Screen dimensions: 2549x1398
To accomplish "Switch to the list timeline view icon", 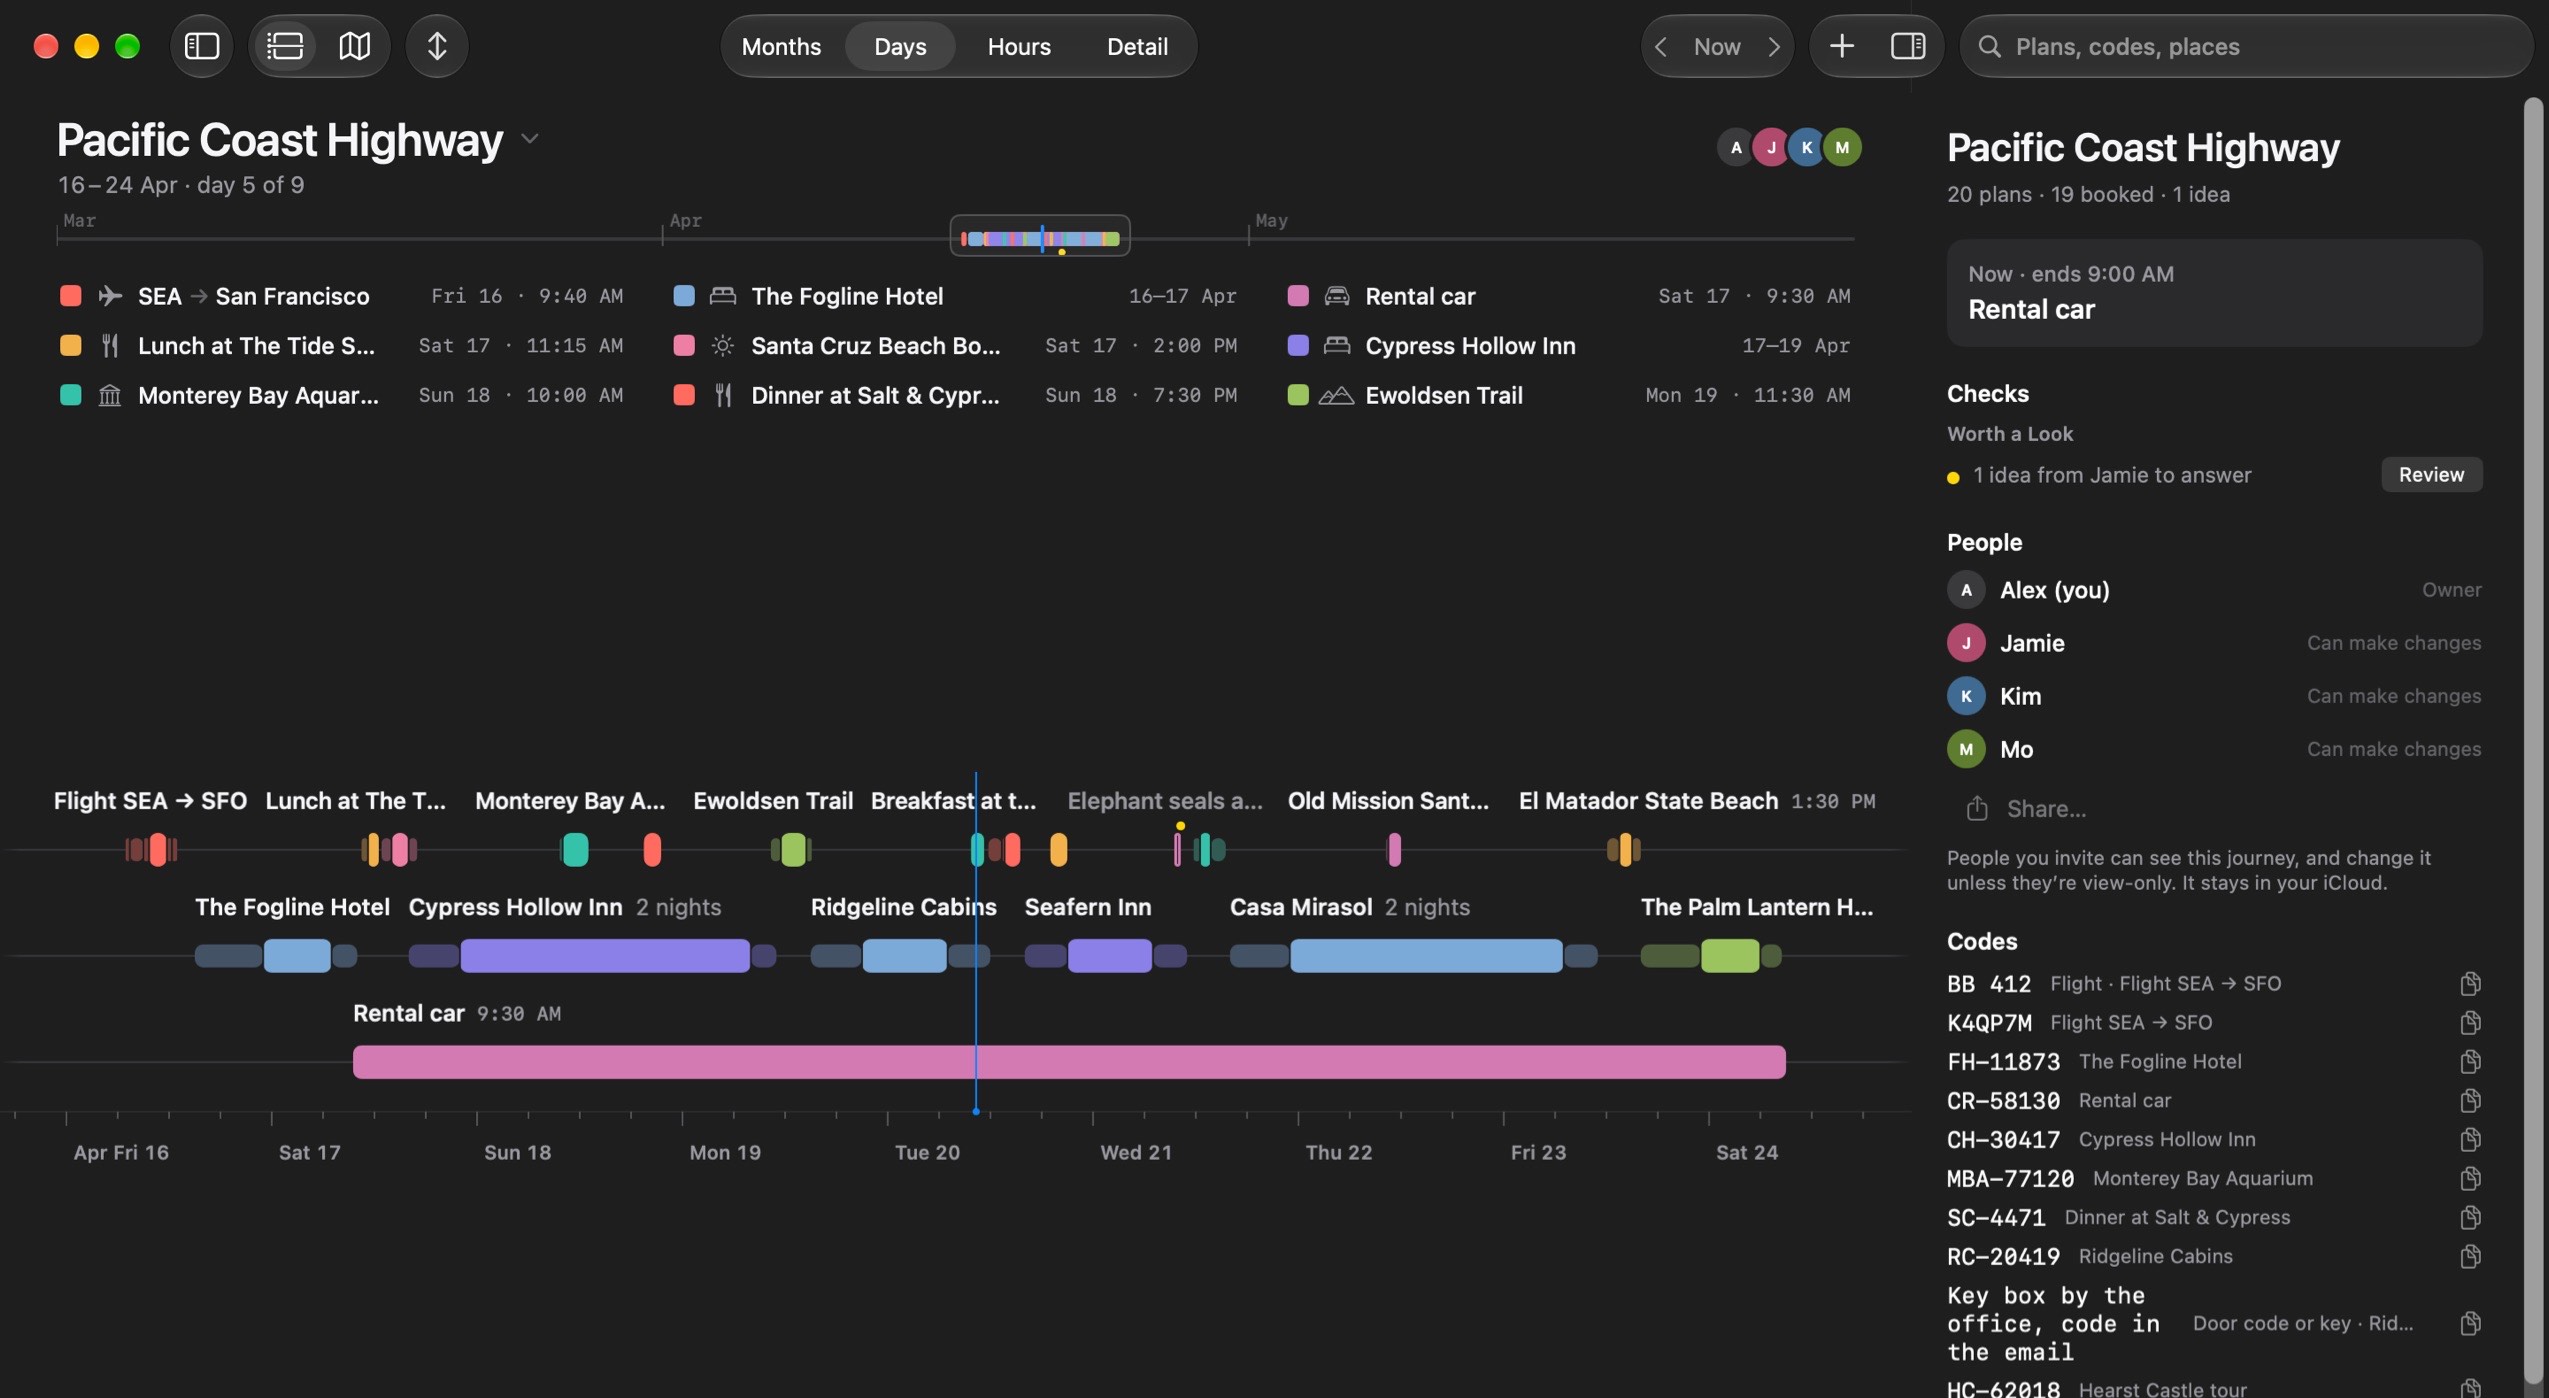I will [x=285, y=46].
